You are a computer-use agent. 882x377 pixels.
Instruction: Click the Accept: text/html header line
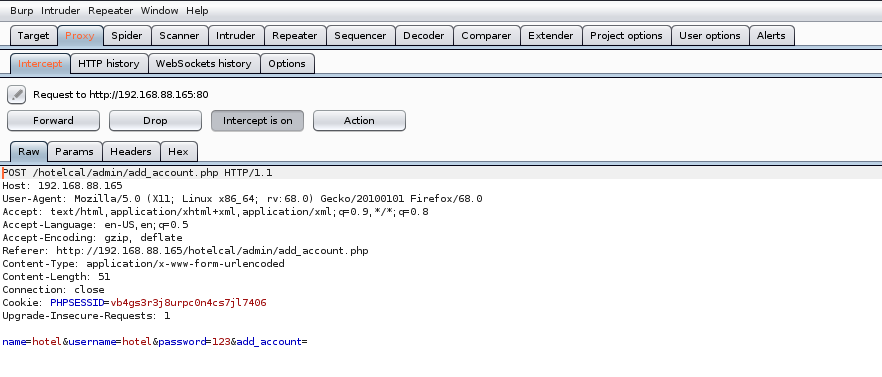[215, 212]
